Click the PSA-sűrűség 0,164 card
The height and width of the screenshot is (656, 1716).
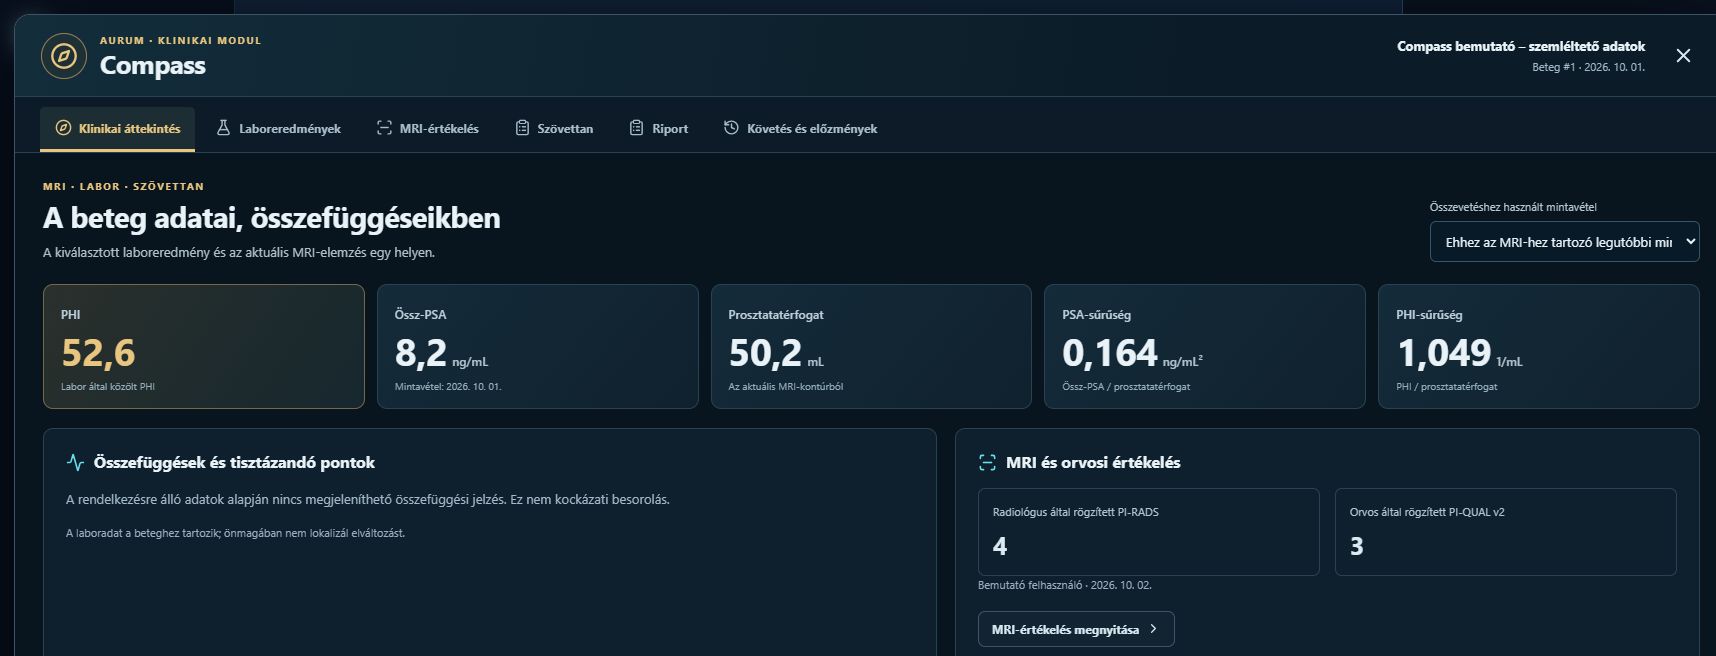(1205, 346)
